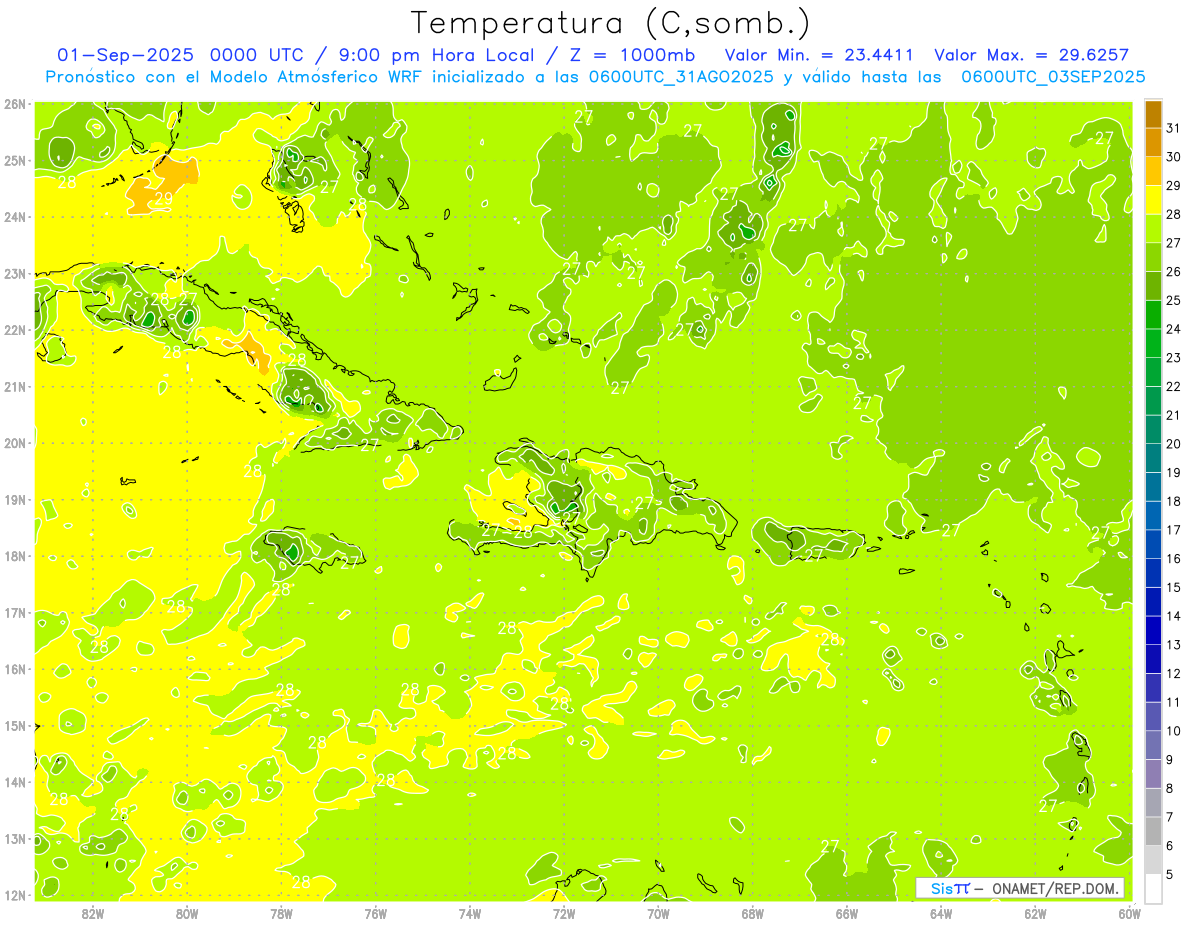The height and width of the screenshot is (927, 1200).
Task: Click the '20' label on the color scale
Action: [x=1174, y=444]
